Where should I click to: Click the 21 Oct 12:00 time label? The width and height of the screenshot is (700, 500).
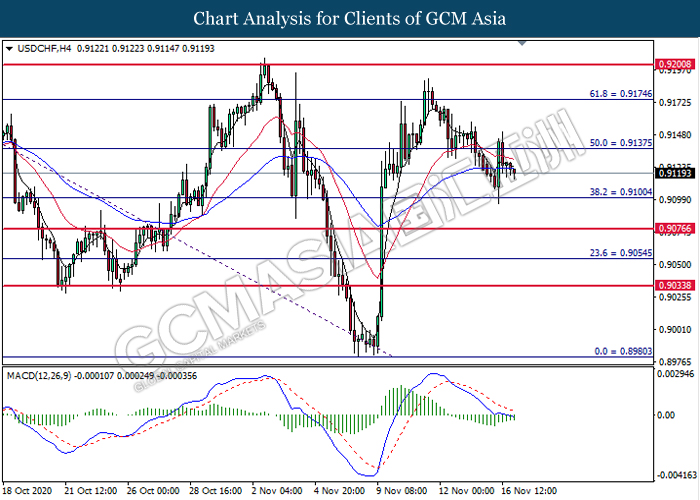[x=91, y=491]
